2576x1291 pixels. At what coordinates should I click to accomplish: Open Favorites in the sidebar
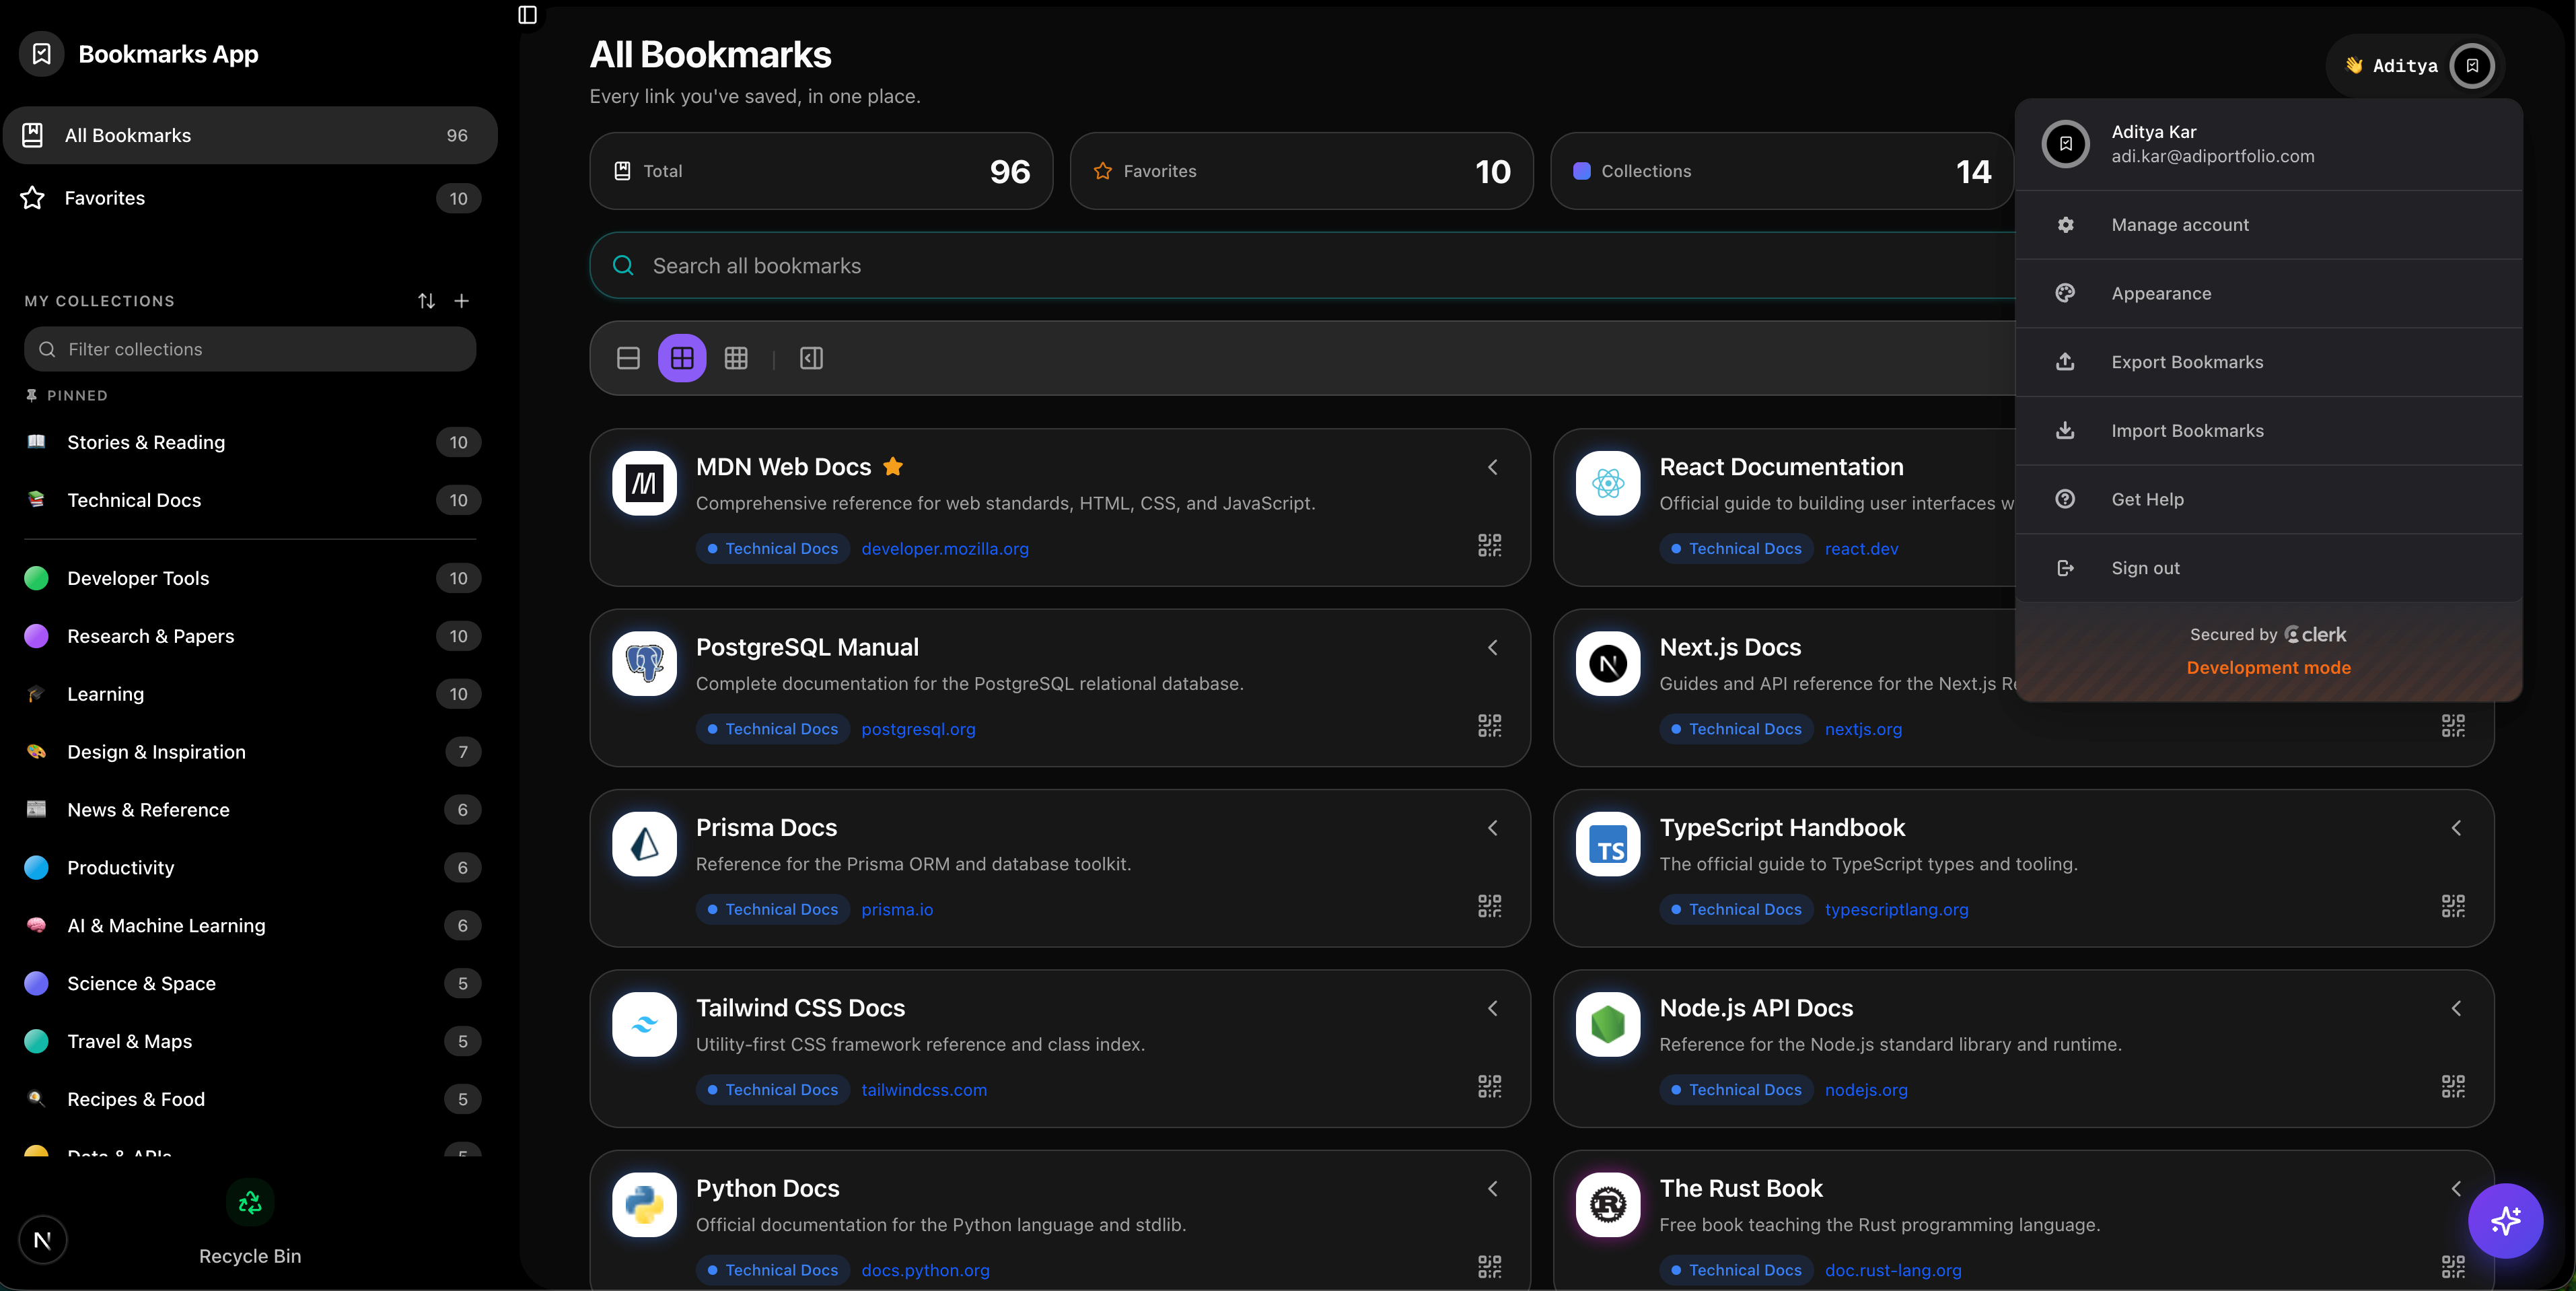click(250, 198)
